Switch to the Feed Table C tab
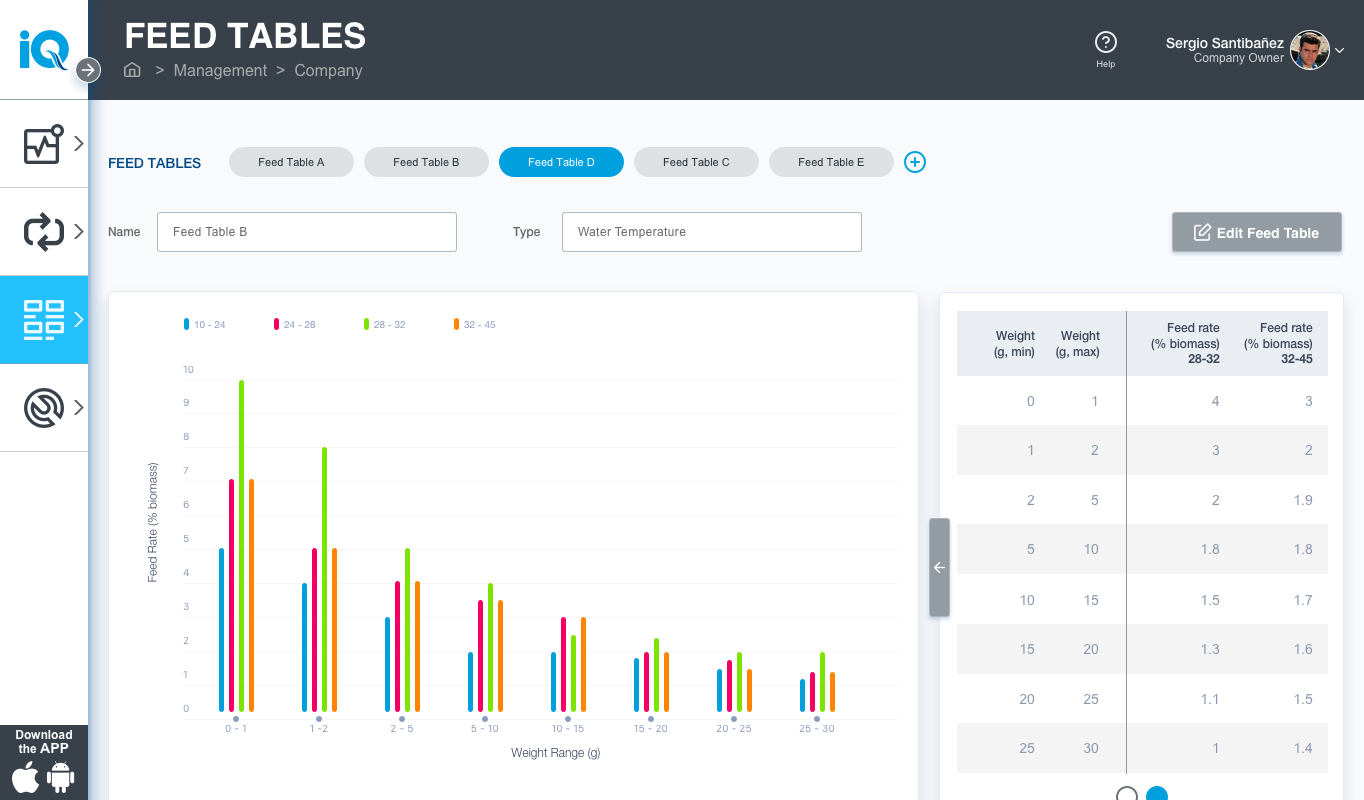1364x800 pixels. (696, 162)
